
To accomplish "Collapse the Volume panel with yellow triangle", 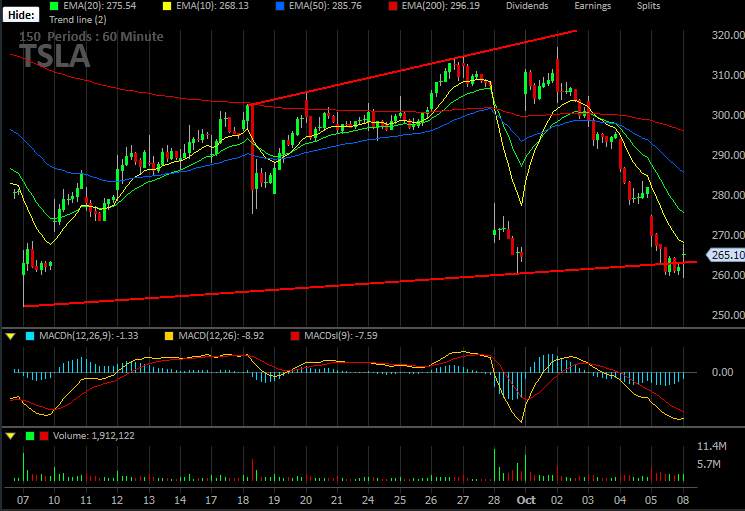I will [10, 435].
